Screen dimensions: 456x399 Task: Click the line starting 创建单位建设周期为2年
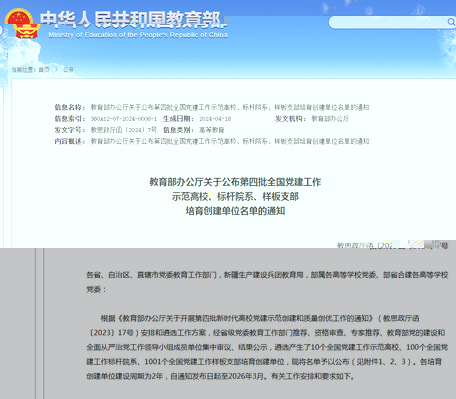221,376
